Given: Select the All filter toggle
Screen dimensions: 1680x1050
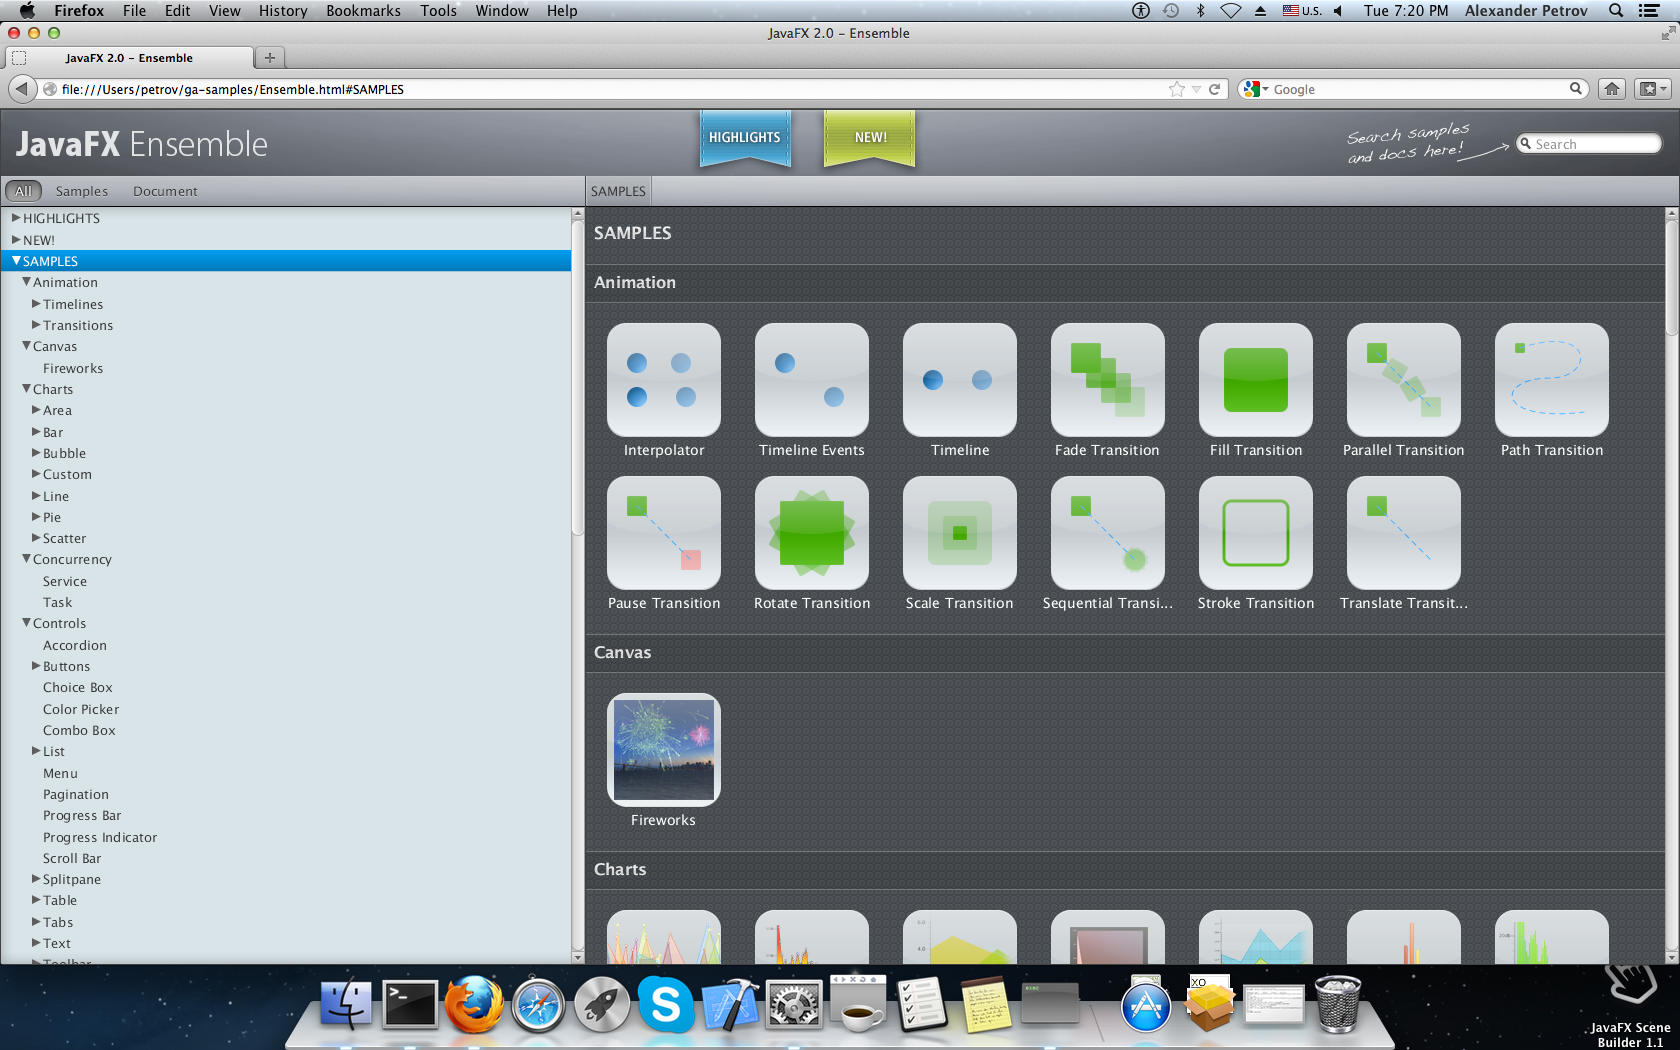Looking at the screenshot, I should pyautogui.click(x=23, y=191).
